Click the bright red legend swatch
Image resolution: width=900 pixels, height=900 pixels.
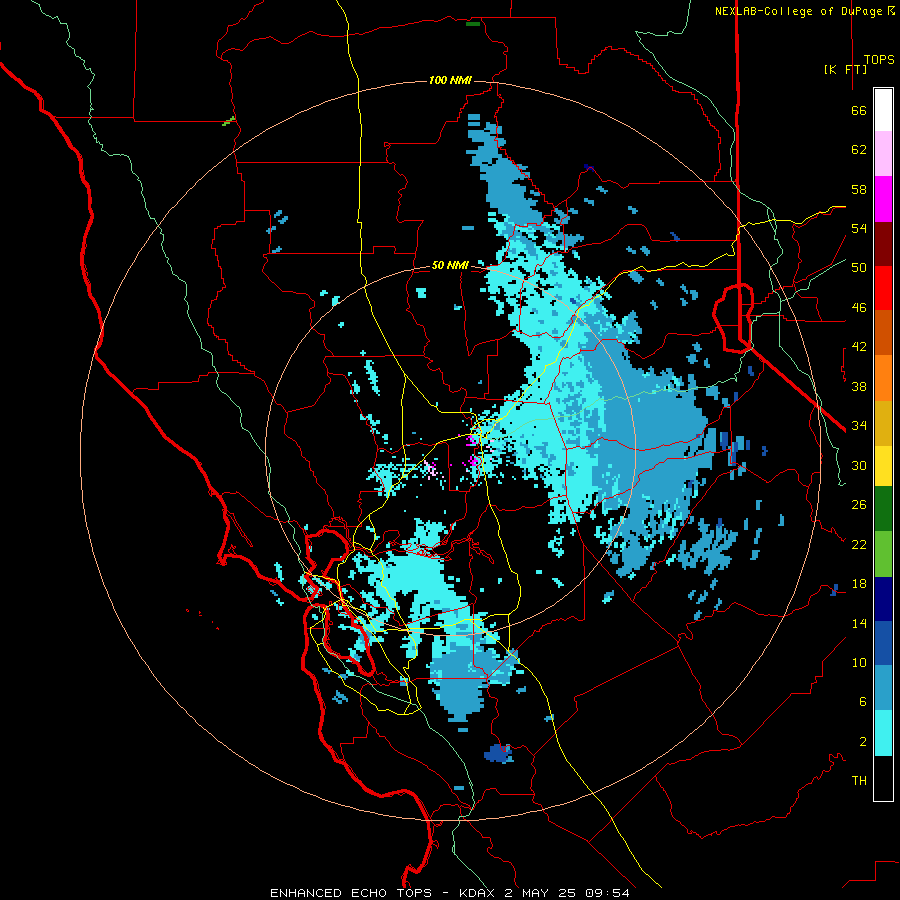point(883,288)
